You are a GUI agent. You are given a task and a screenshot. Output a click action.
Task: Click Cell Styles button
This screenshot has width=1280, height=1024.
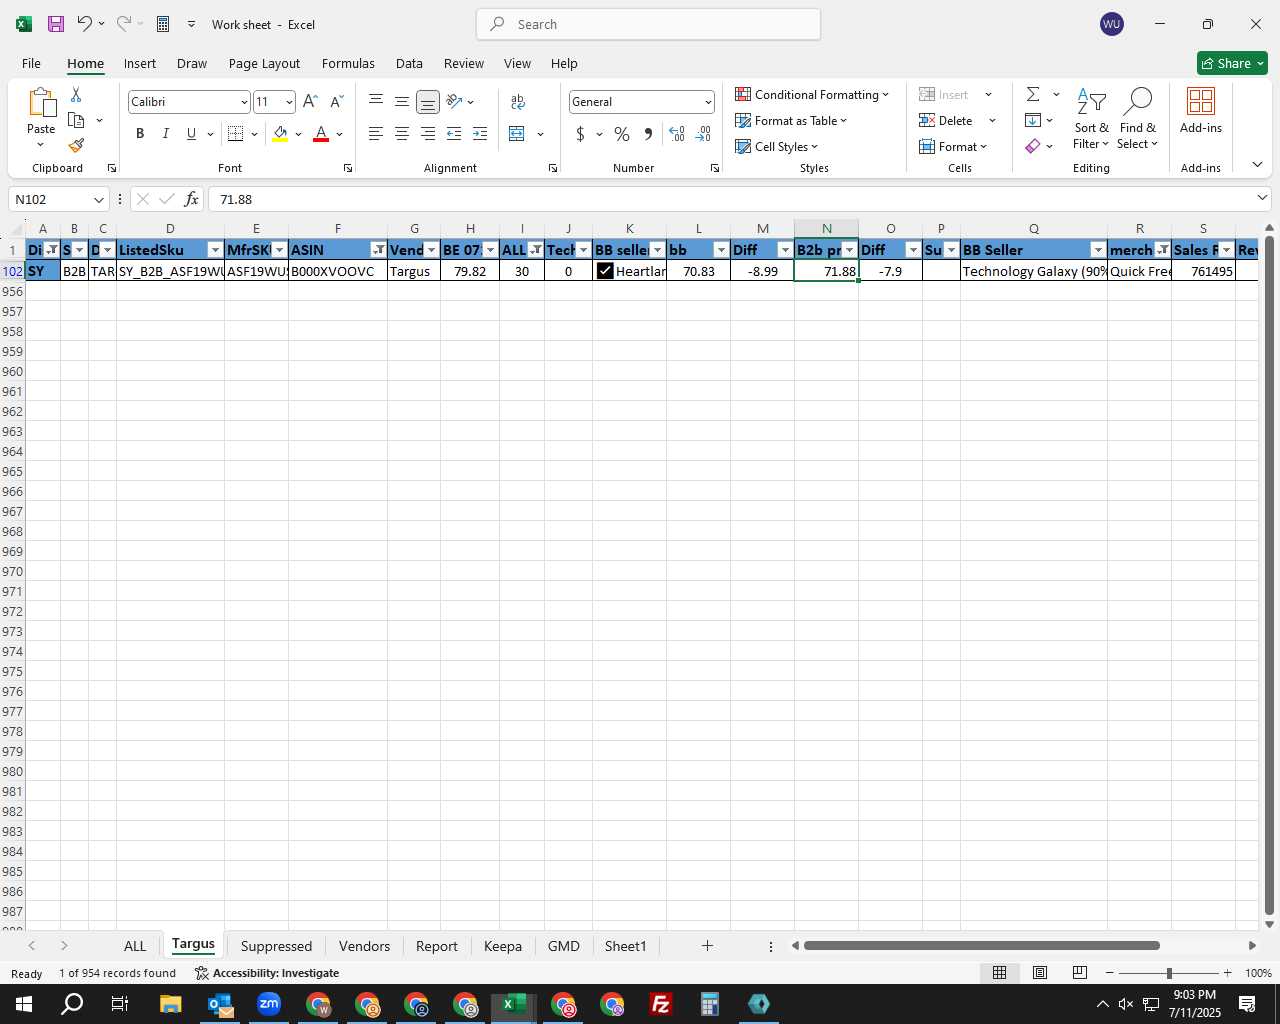[777, 146]
